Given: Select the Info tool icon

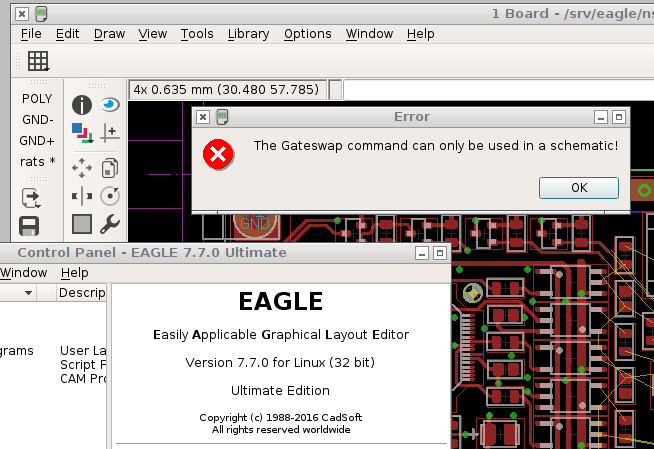Looking at the screenshot, I should pos(82,105).
